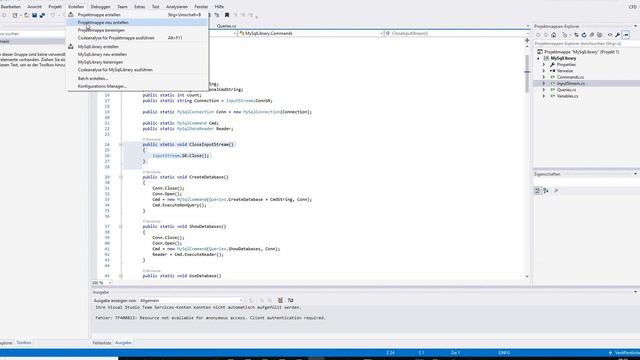Click 'Fehler: TF400813' output line
640x360 pixels.
(x=211, y=318)
